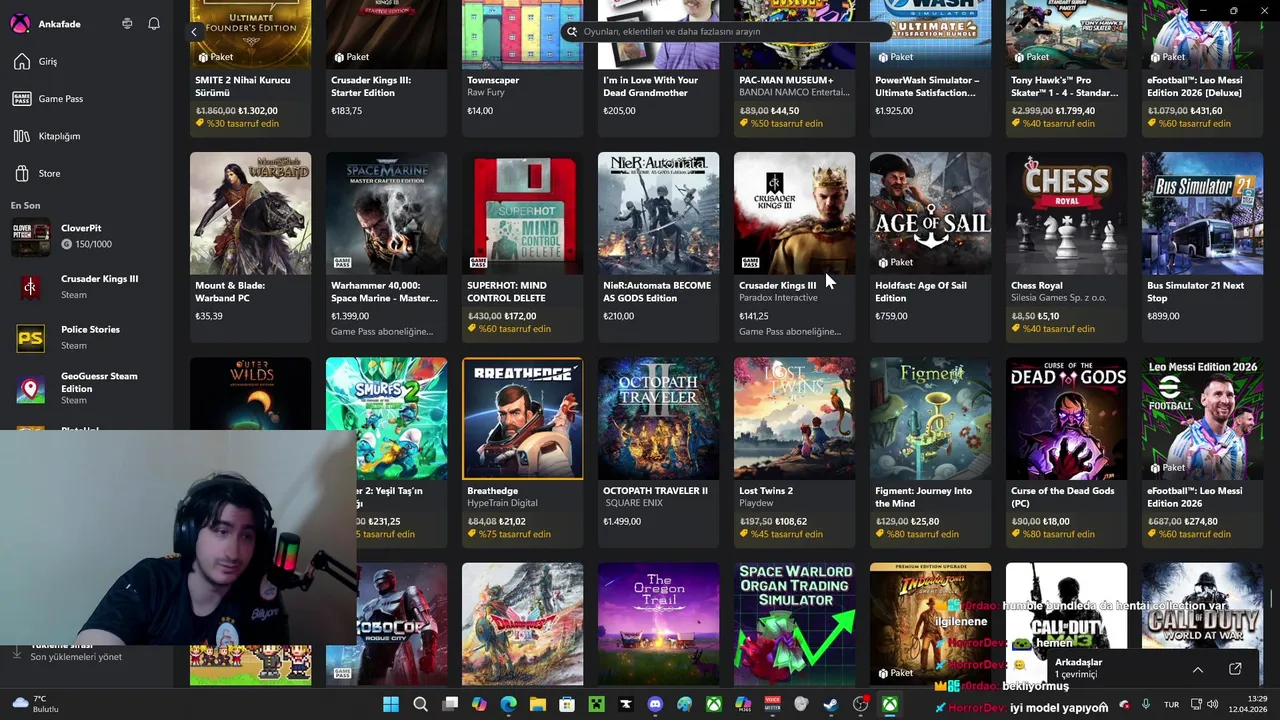Open The Oregon Trail cover
The width and height of the screenshot is (1280, 720).
tap(658, 624)
